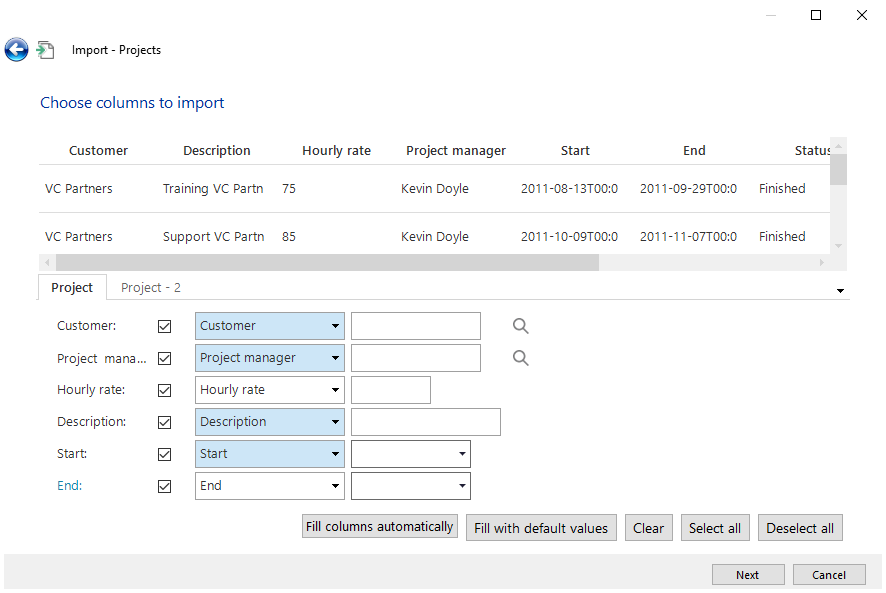
Task: Click the Next button
Action: tap(747, 575)
